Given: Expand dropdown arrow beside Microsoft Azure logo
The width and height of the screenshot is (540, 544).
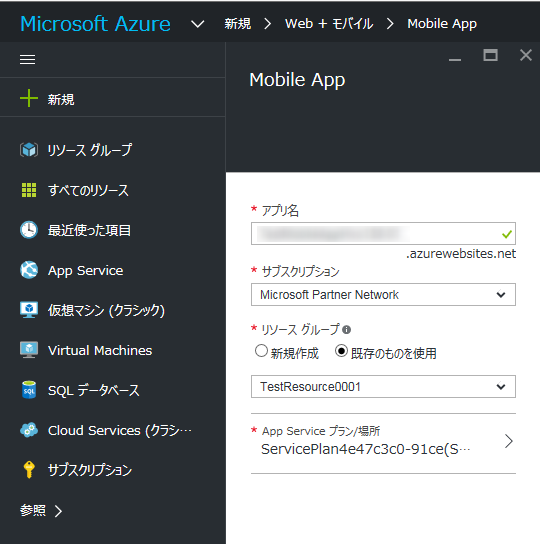Looking at the screenshot, I should (x=197, y=24).
